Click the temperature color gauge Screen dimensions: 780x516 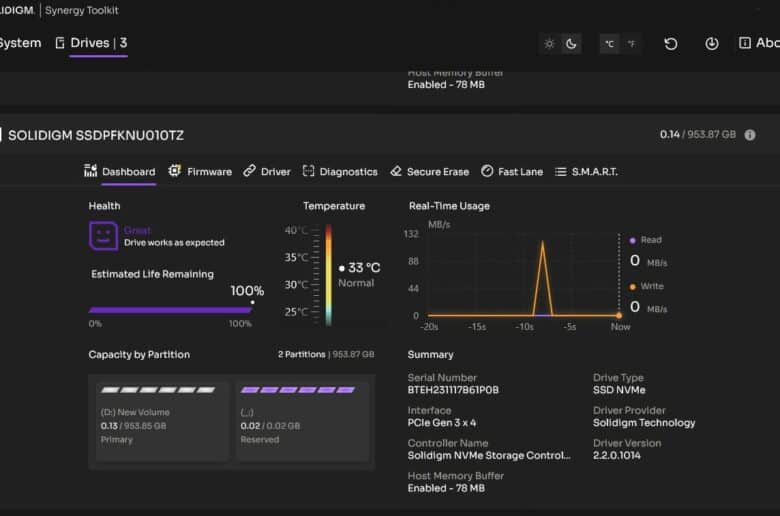pyautogui.click(x=328, y=275)
